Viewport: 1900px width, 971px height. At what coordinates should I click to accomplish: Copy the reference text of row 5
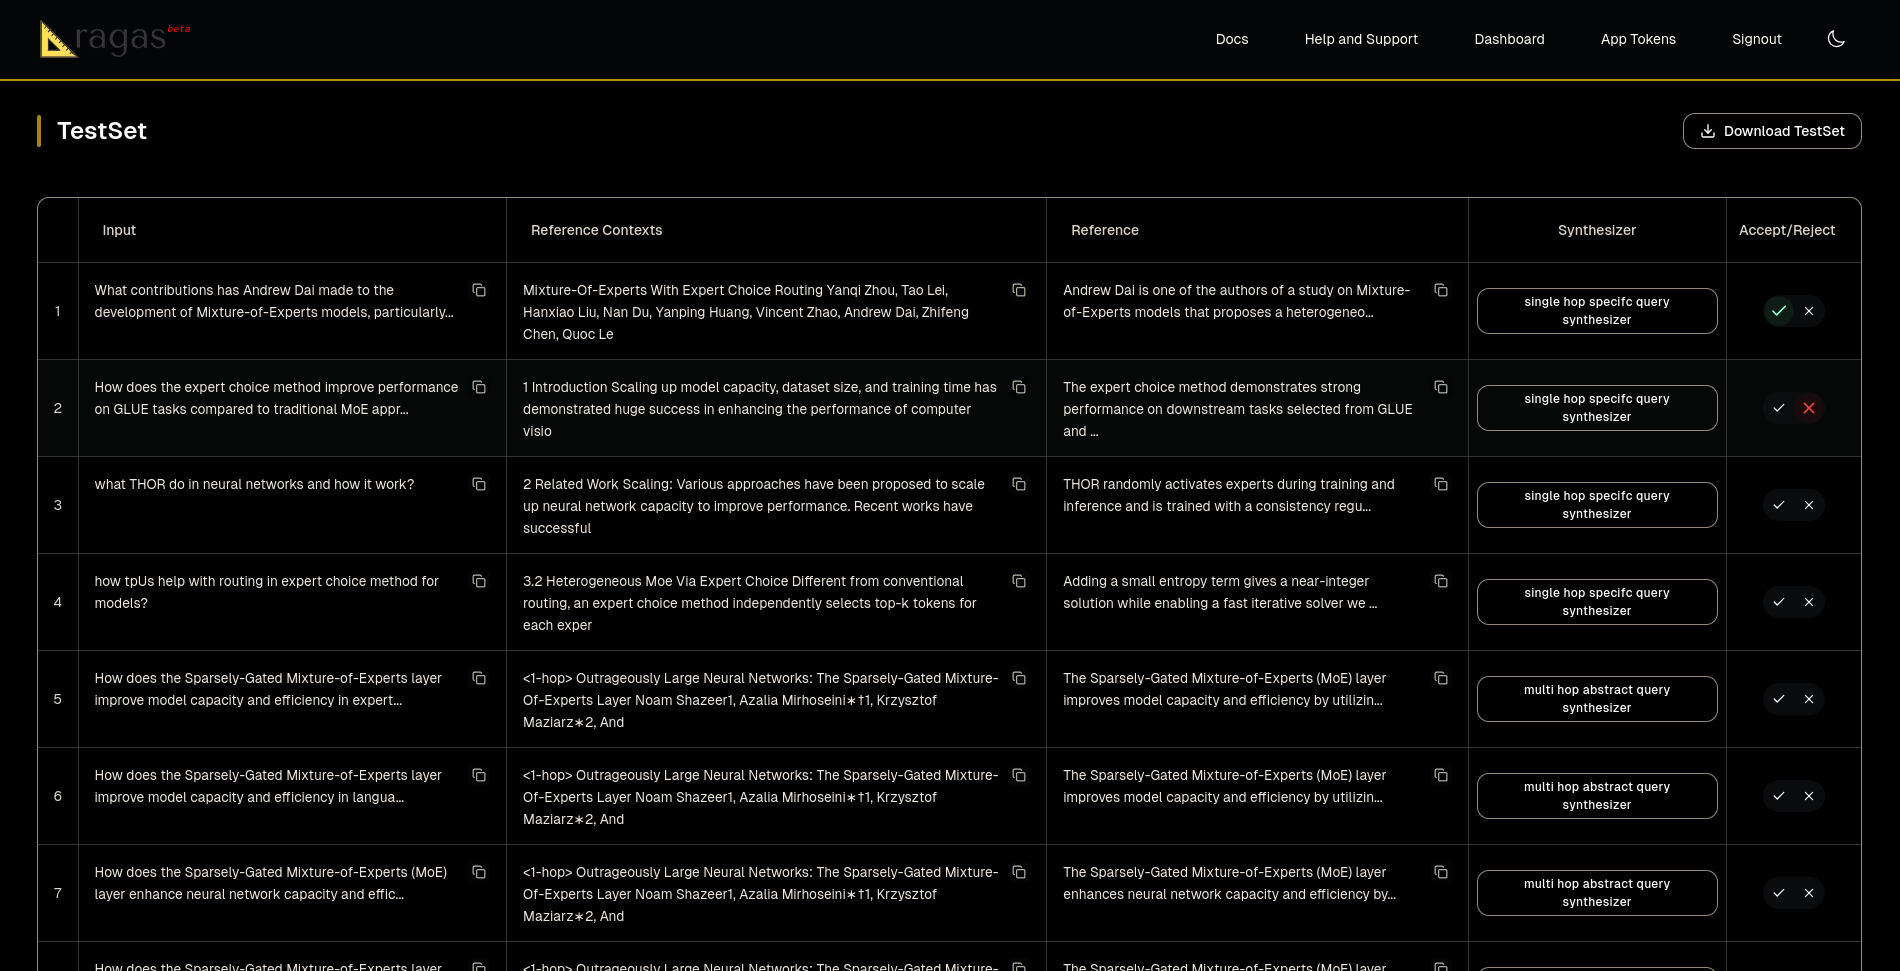pos(1441,678)
